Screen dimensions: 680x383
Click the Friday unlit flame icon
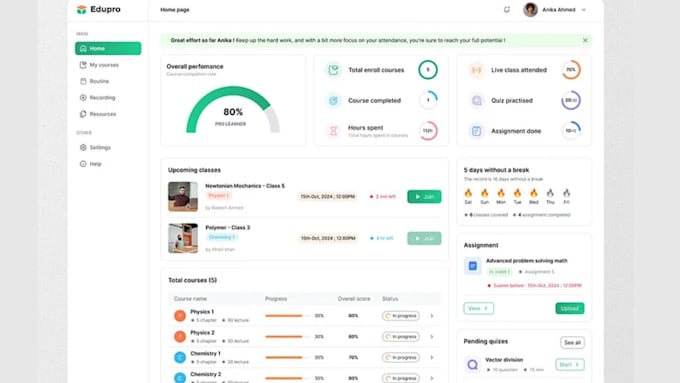[566, 193]
